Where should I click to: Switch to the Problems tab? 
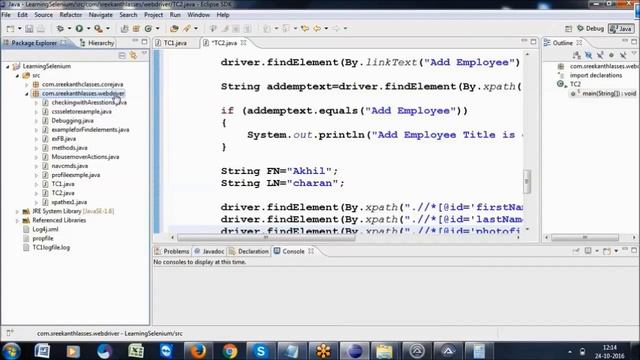point(172,251)
